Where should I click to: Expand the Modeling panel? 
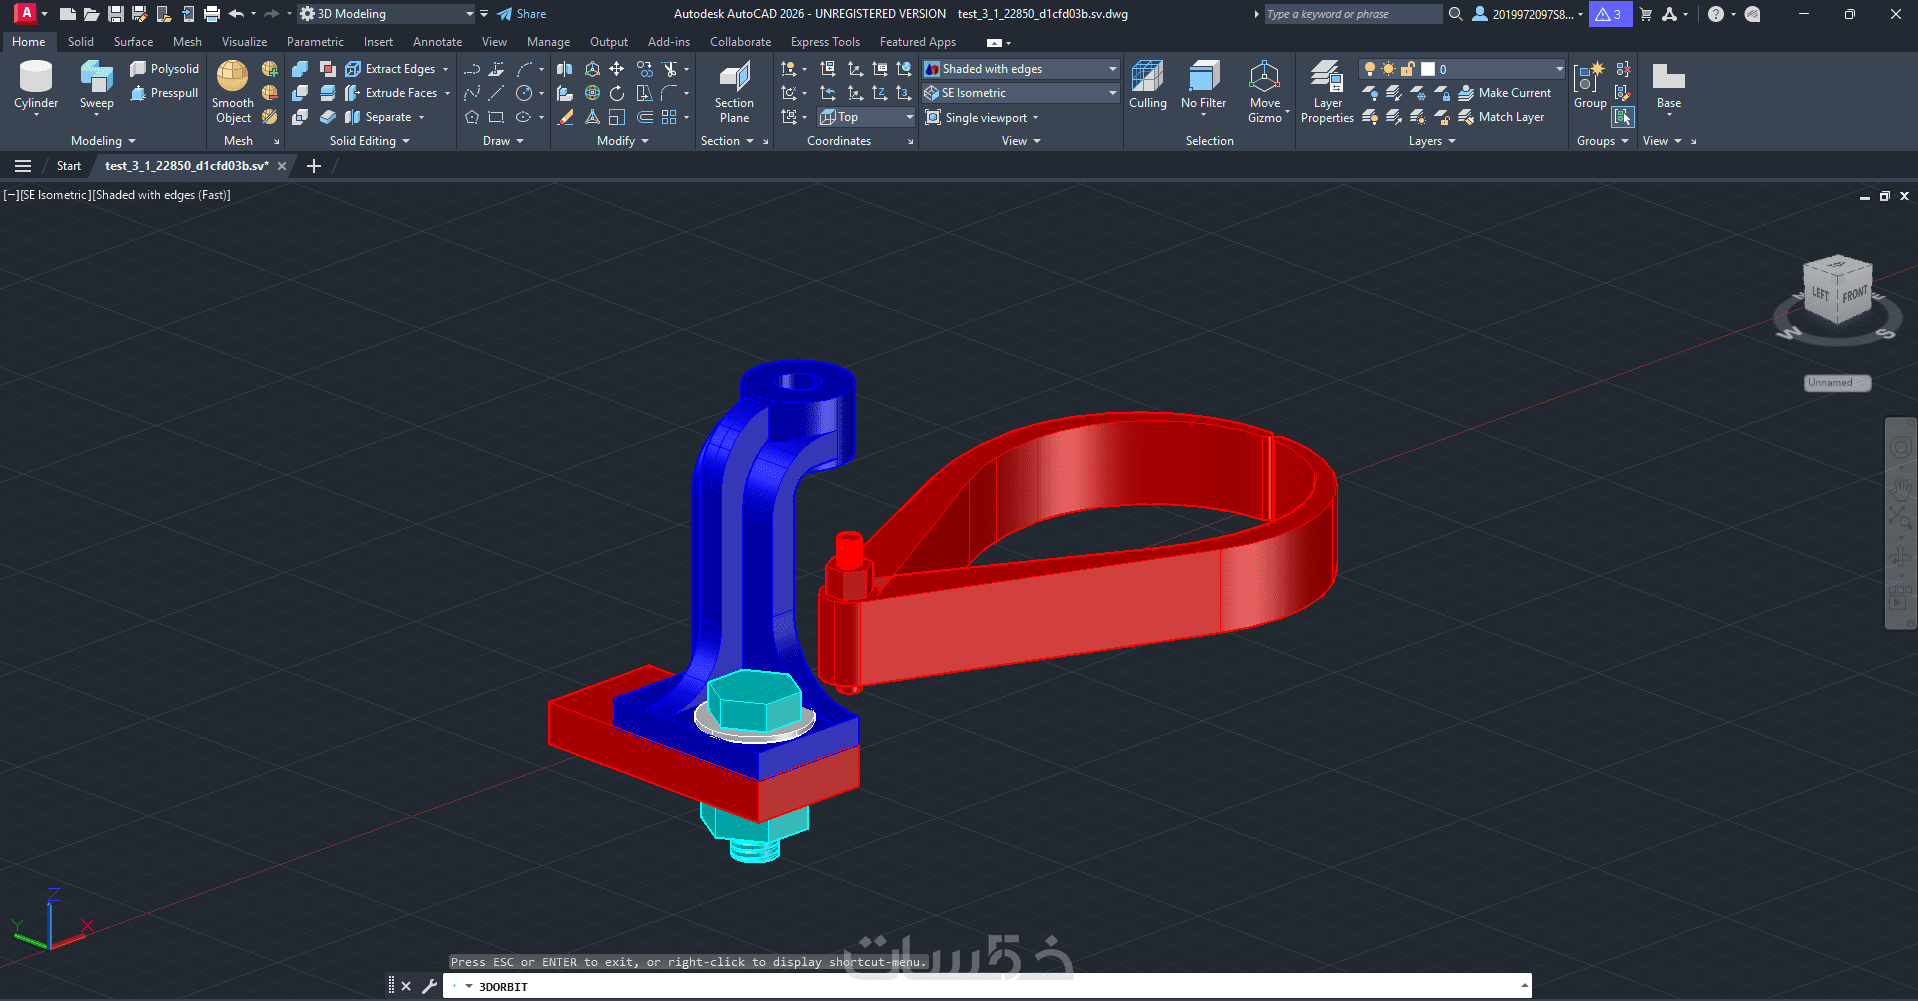pos(103,141)
